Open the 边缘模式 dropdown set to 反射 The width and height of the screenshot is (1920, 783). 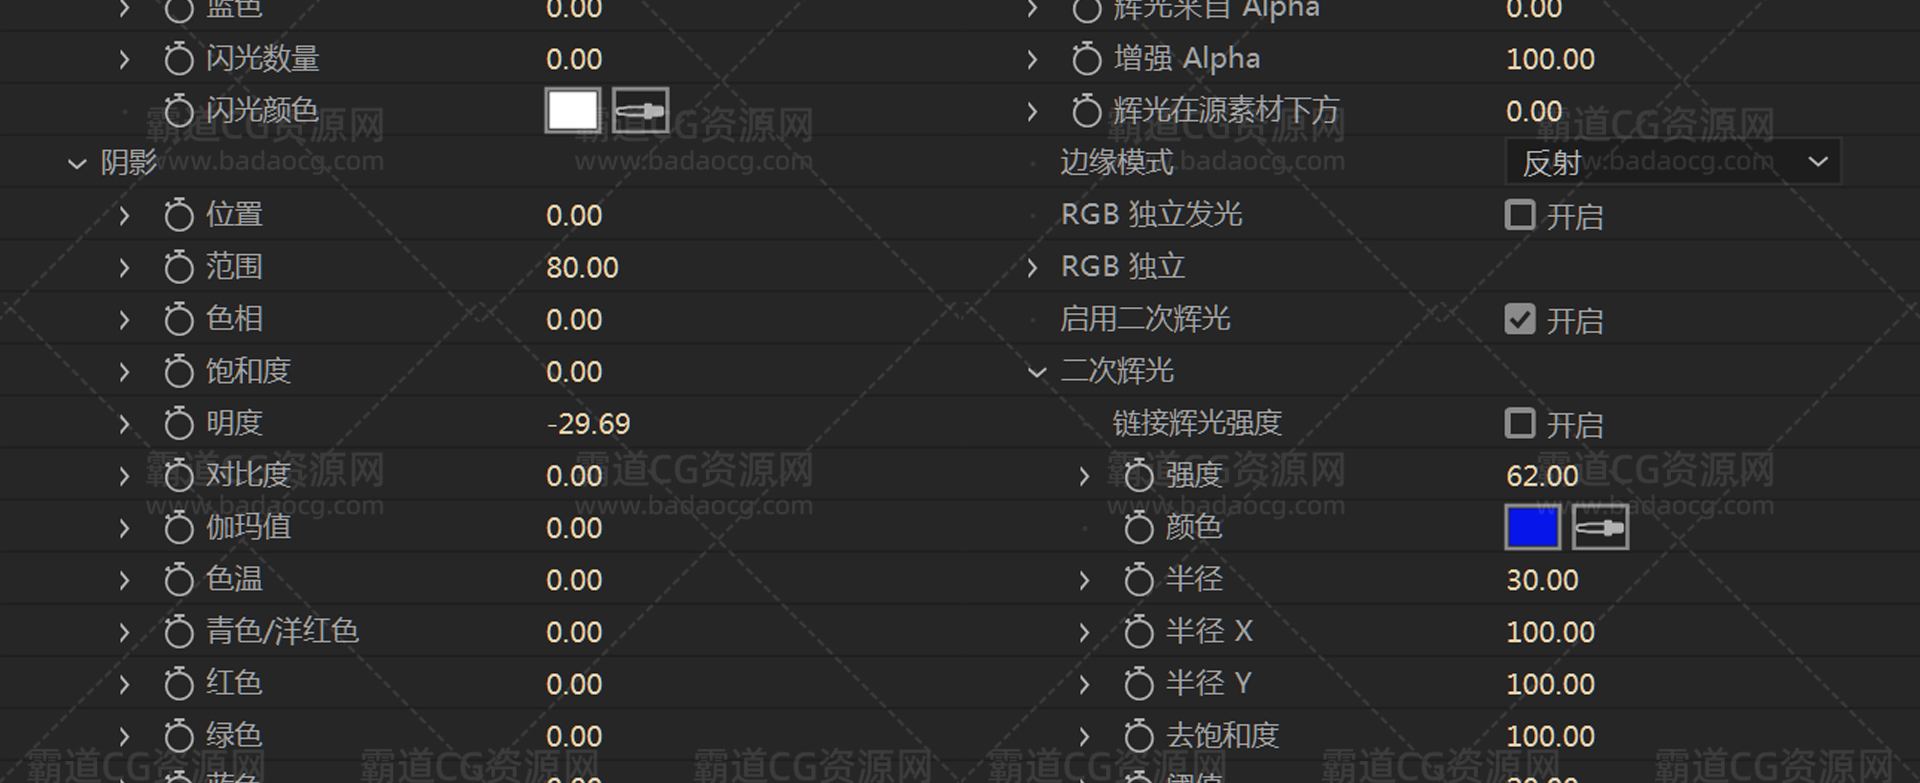point(1672,162)
